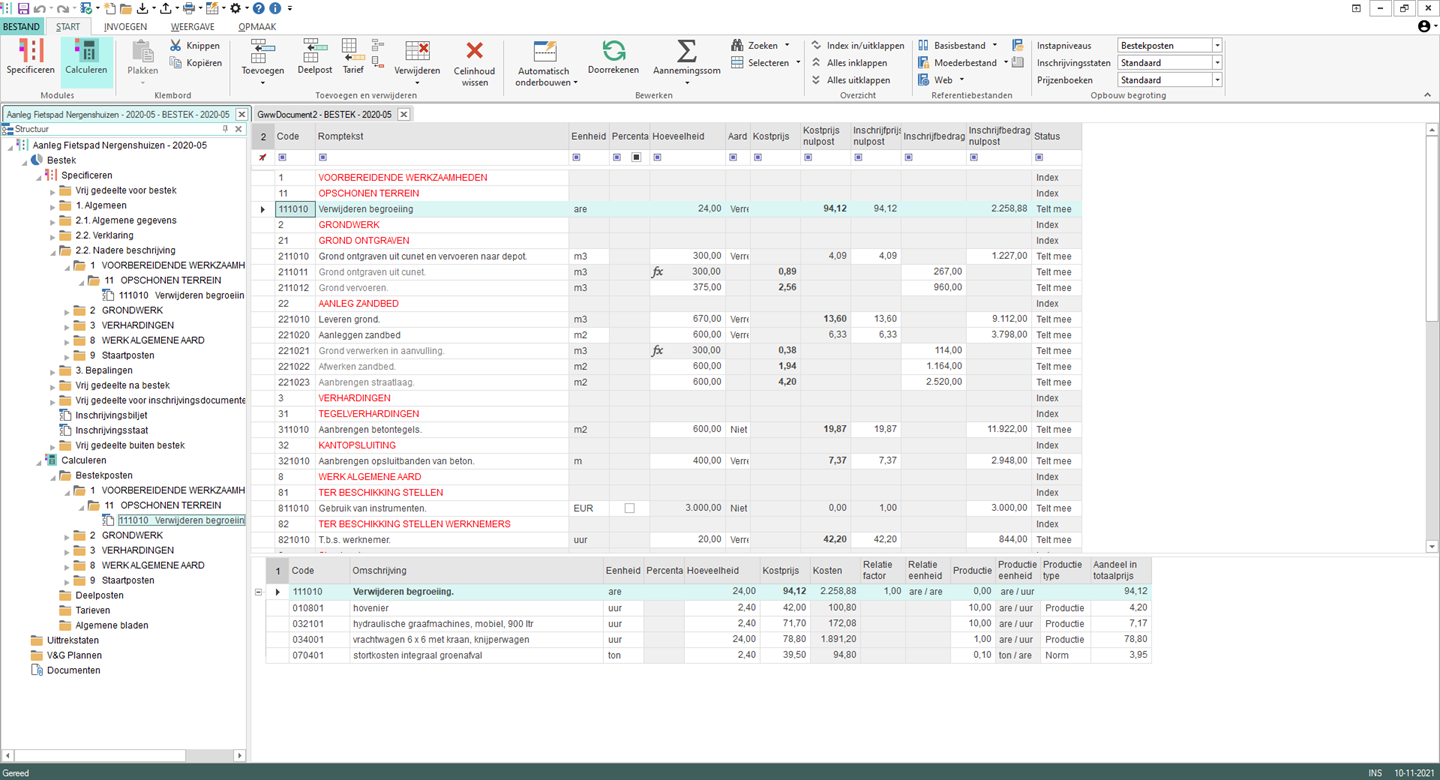
Task: Click the Verwijderen table icon
Action: [x=417, y=50]
